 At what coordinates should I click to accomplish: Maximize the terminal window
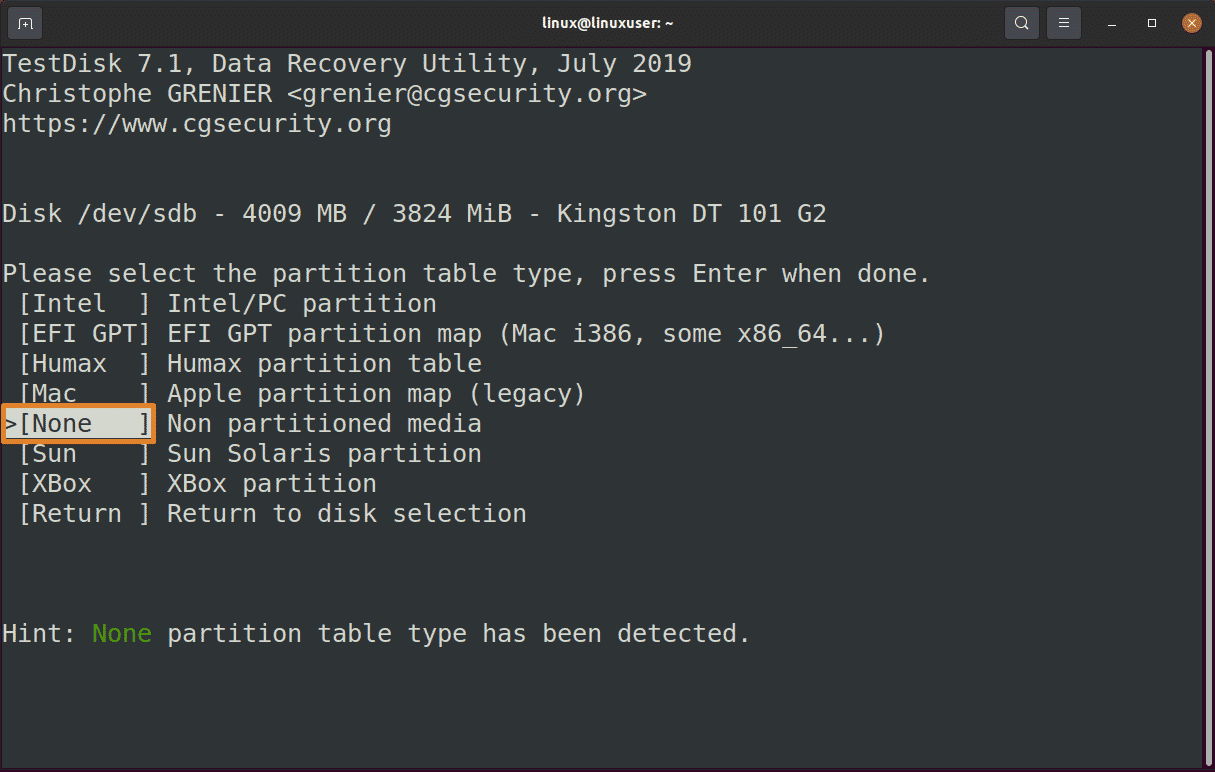click(x=1152, y=22)
